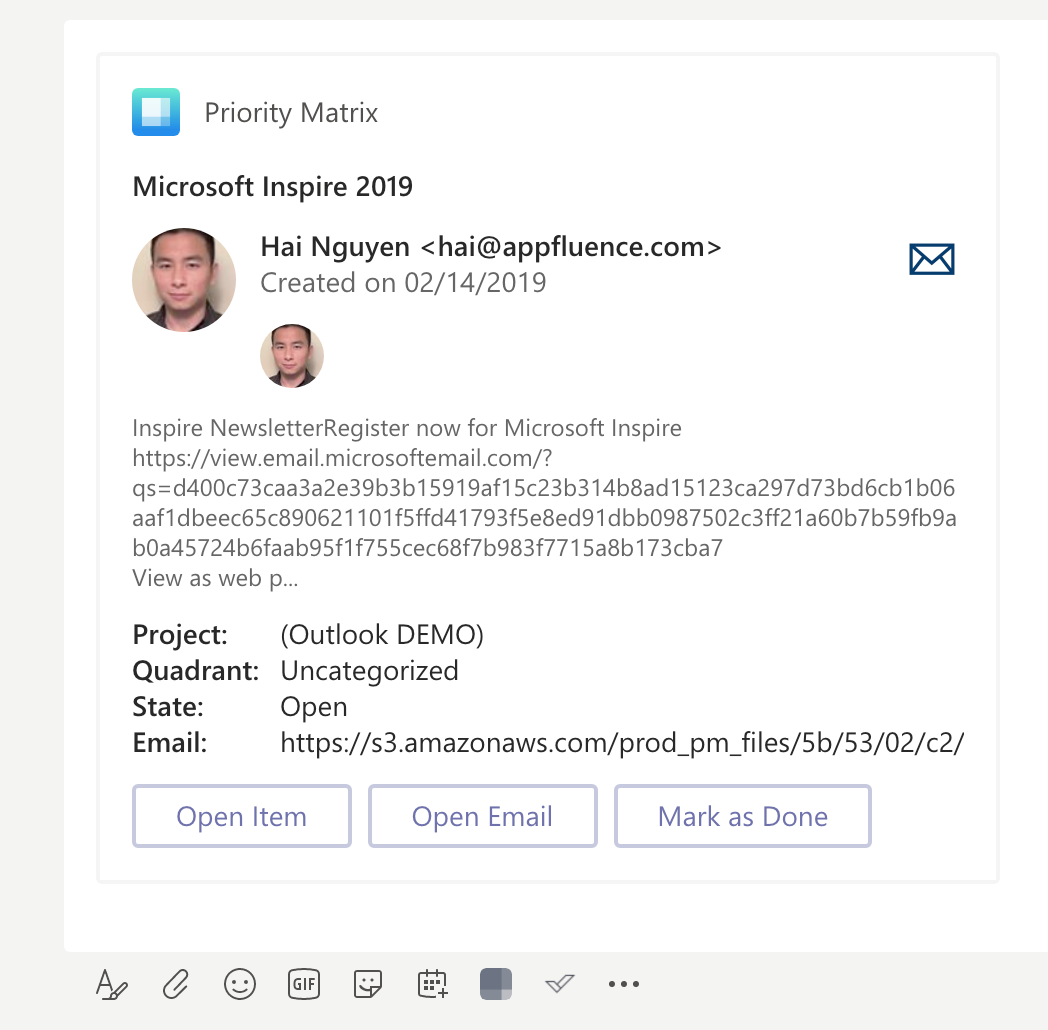The height and width of the screenshot is (1030, 1048).
Task: Mark the task as Done
Action: [742, 816]
